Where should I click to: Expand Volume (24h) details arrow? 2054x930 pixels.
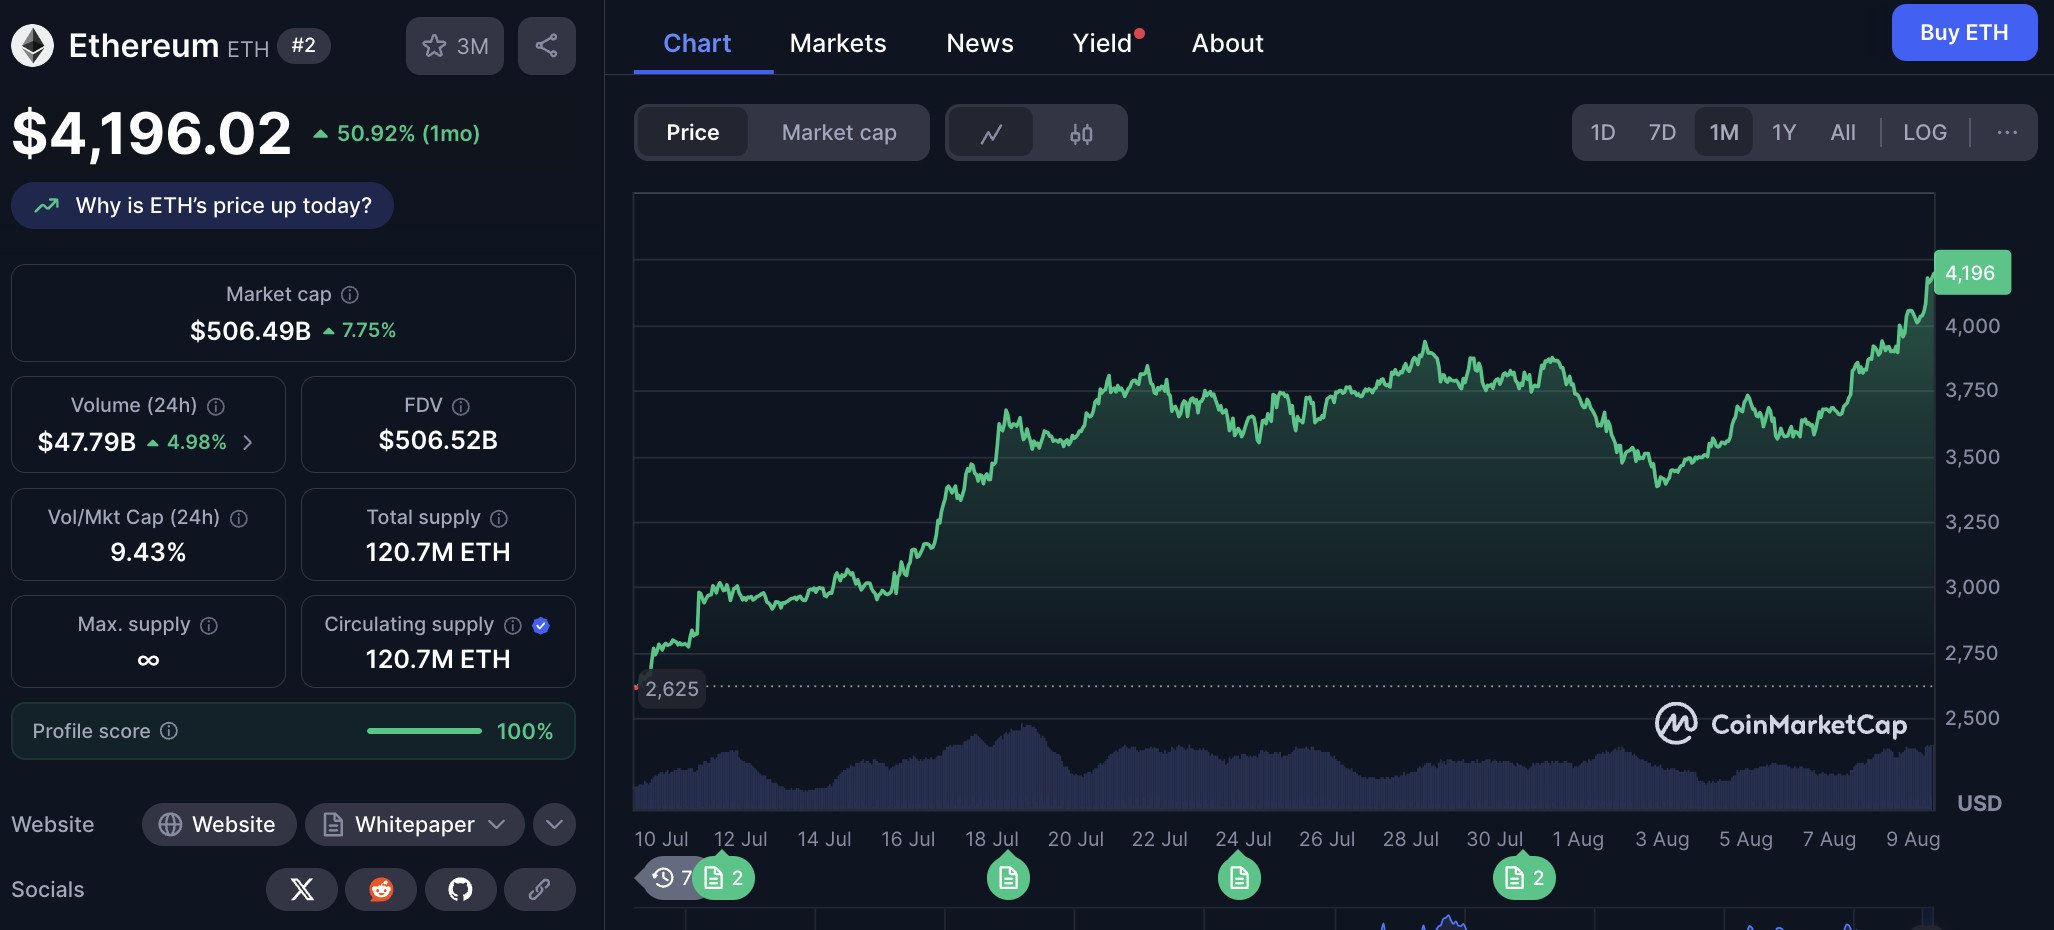(248, 442)
